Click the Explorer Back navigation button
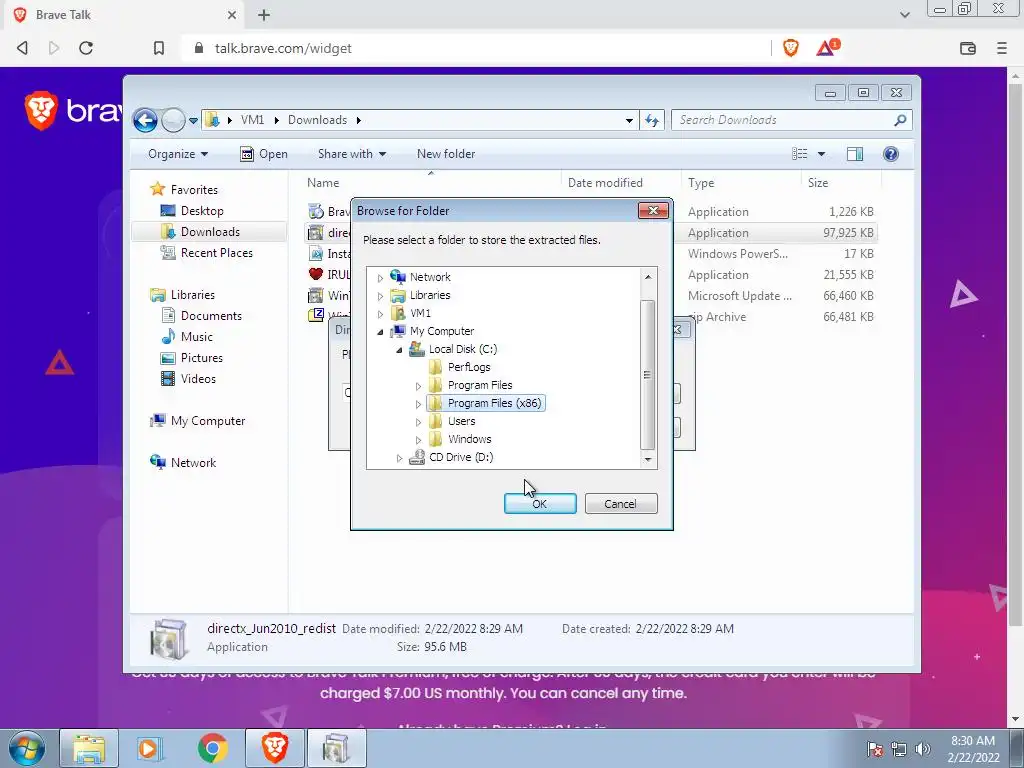Screen dimensions: 1024x768 tap(145, 120)
